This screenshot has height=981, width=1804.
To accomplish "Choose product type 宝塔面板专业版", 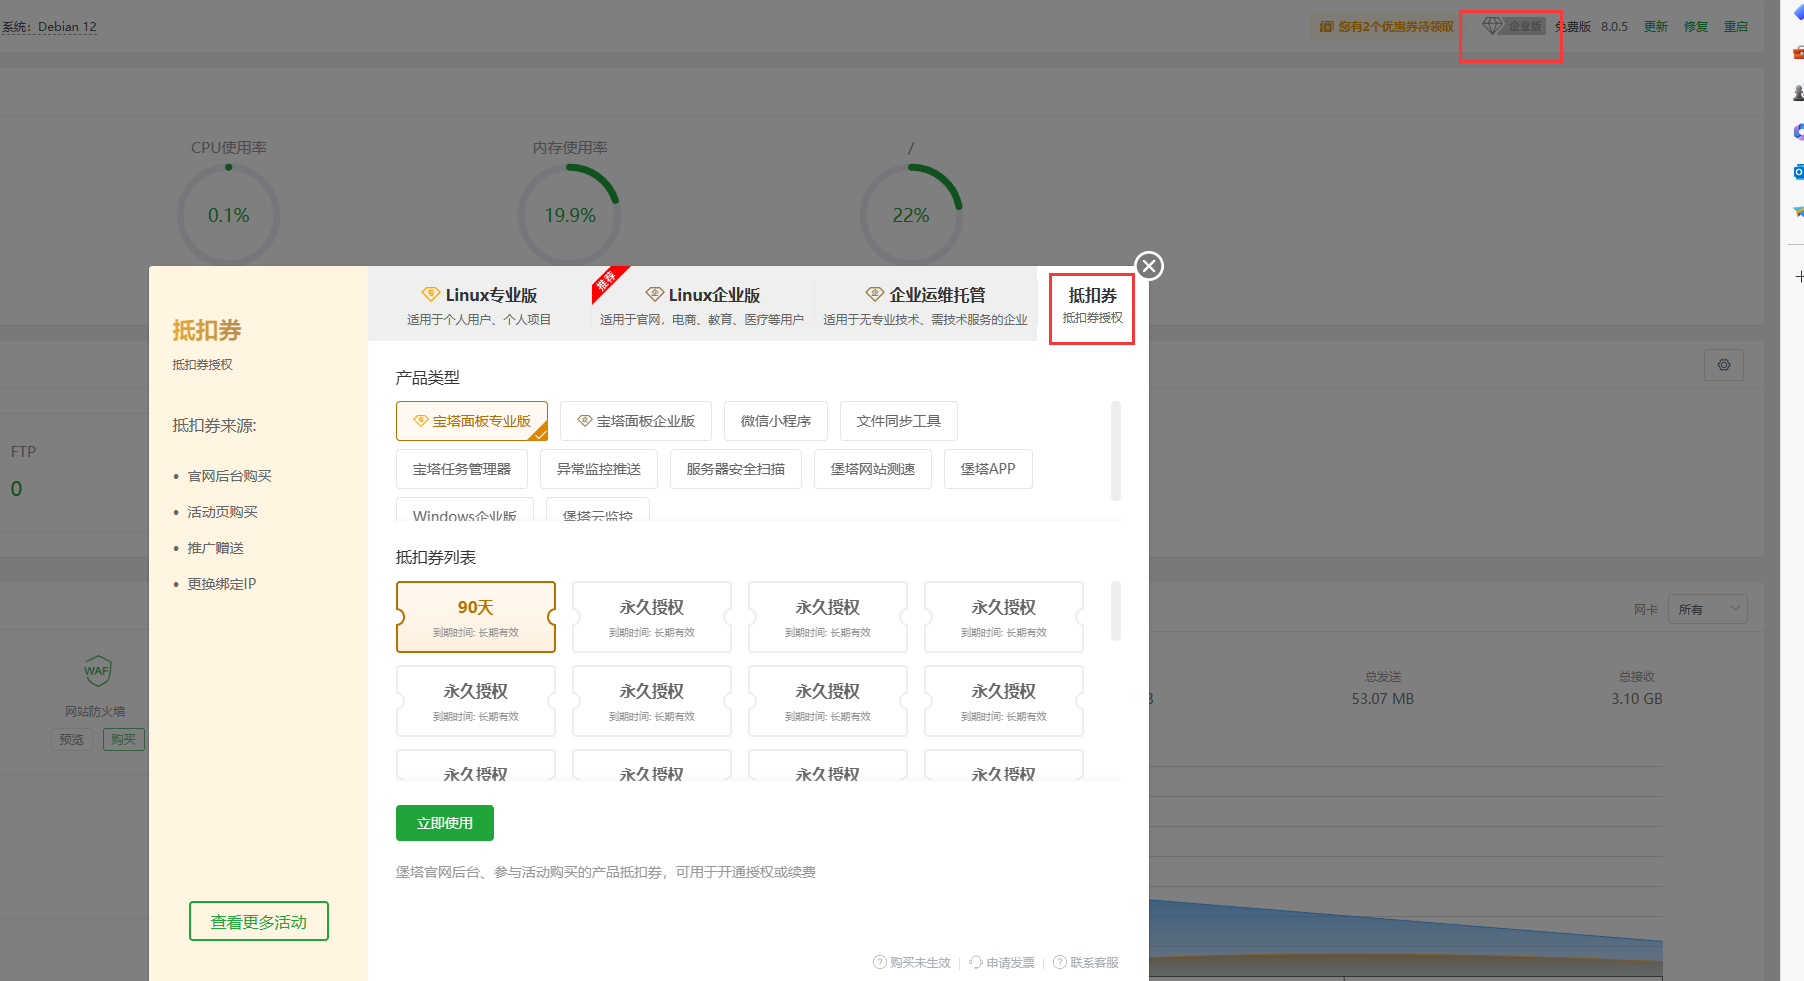I will (472, 421).
